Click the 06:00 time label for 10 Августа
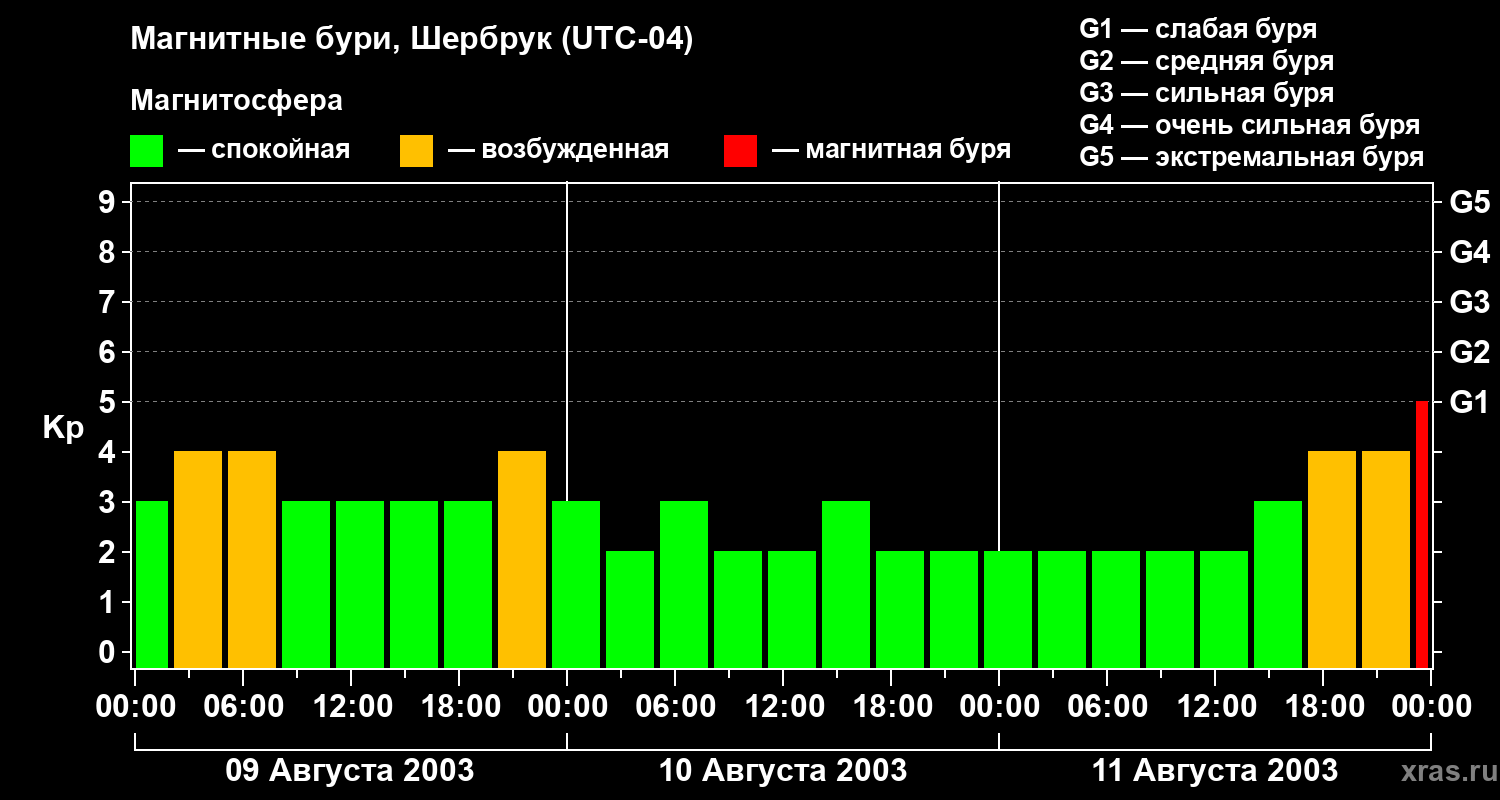This screenshot has width=1500, height=800. [675, 707]
